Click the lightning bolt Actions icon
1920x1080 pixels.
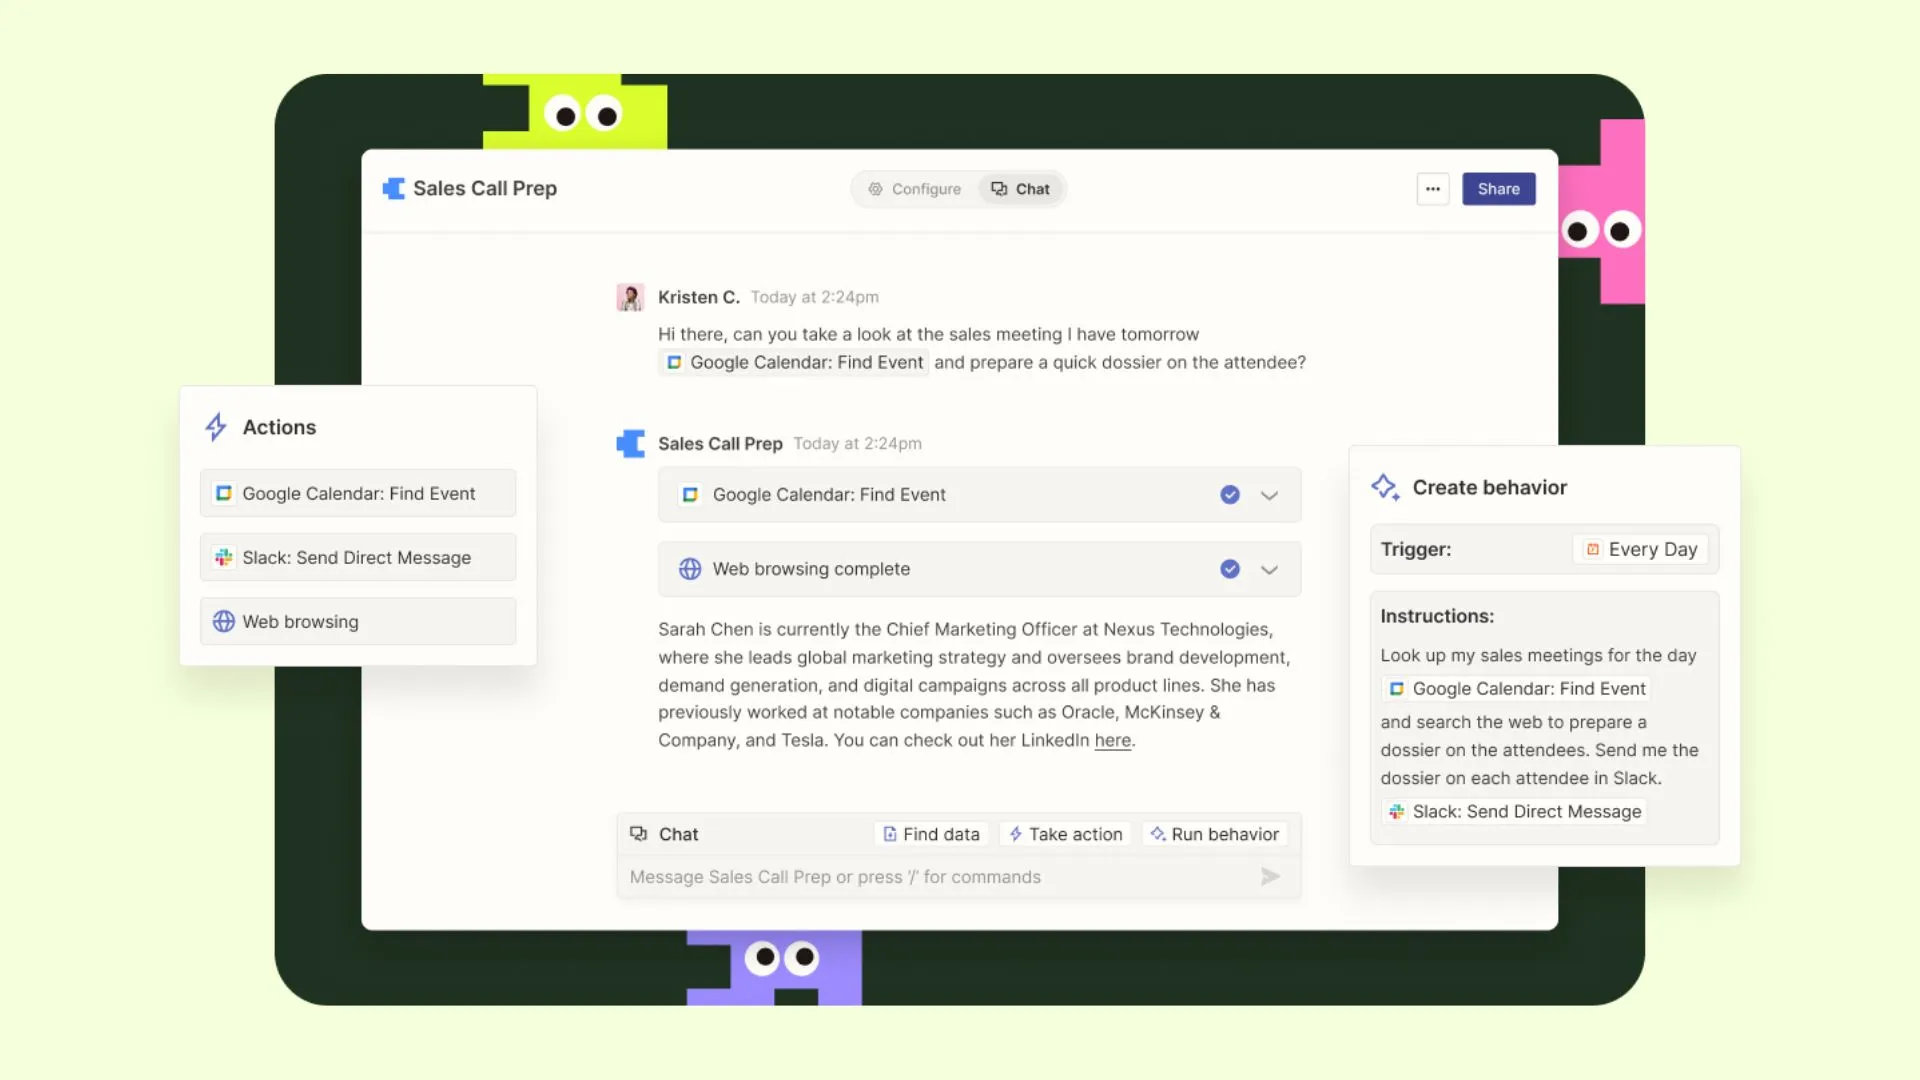[x=216, y=427]
